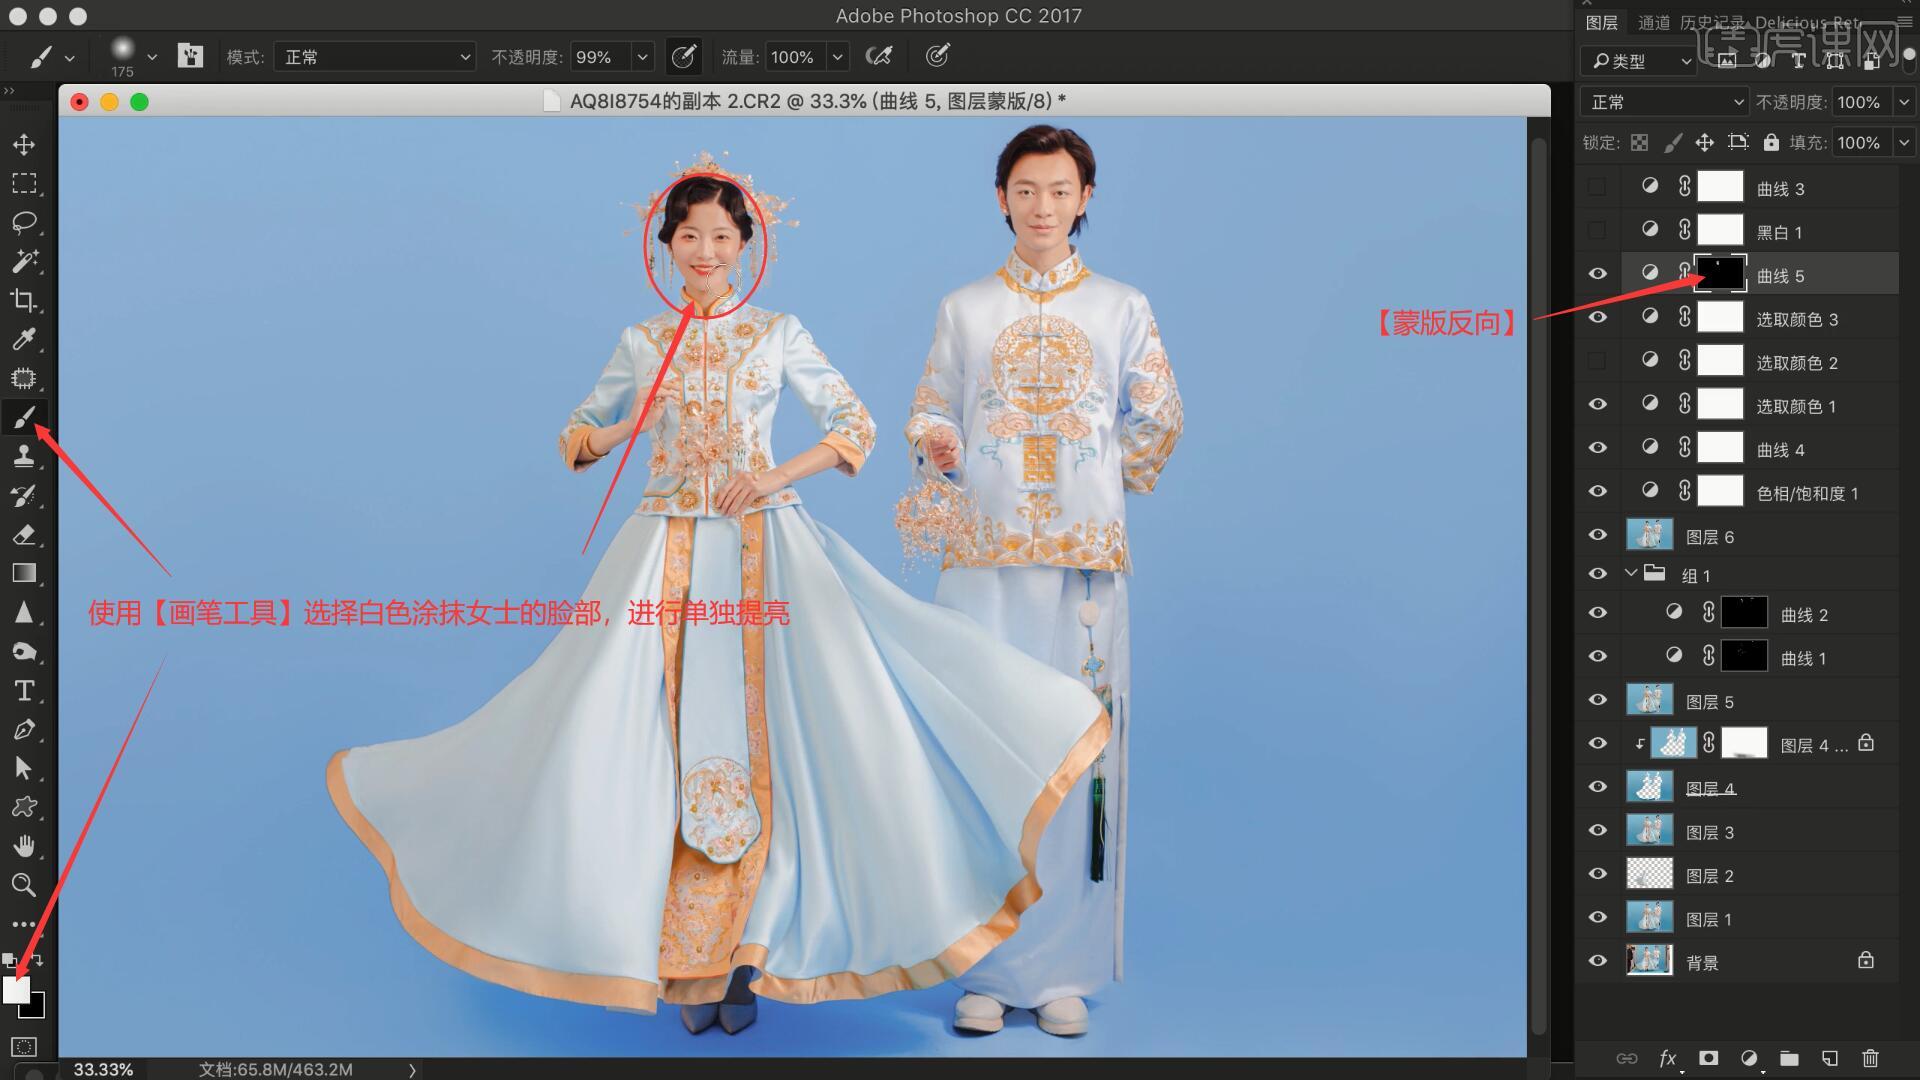Screen dimensions: 1920x1080
Task: Switch to the 历史记录 tab
Action: tap(1712, 22)
